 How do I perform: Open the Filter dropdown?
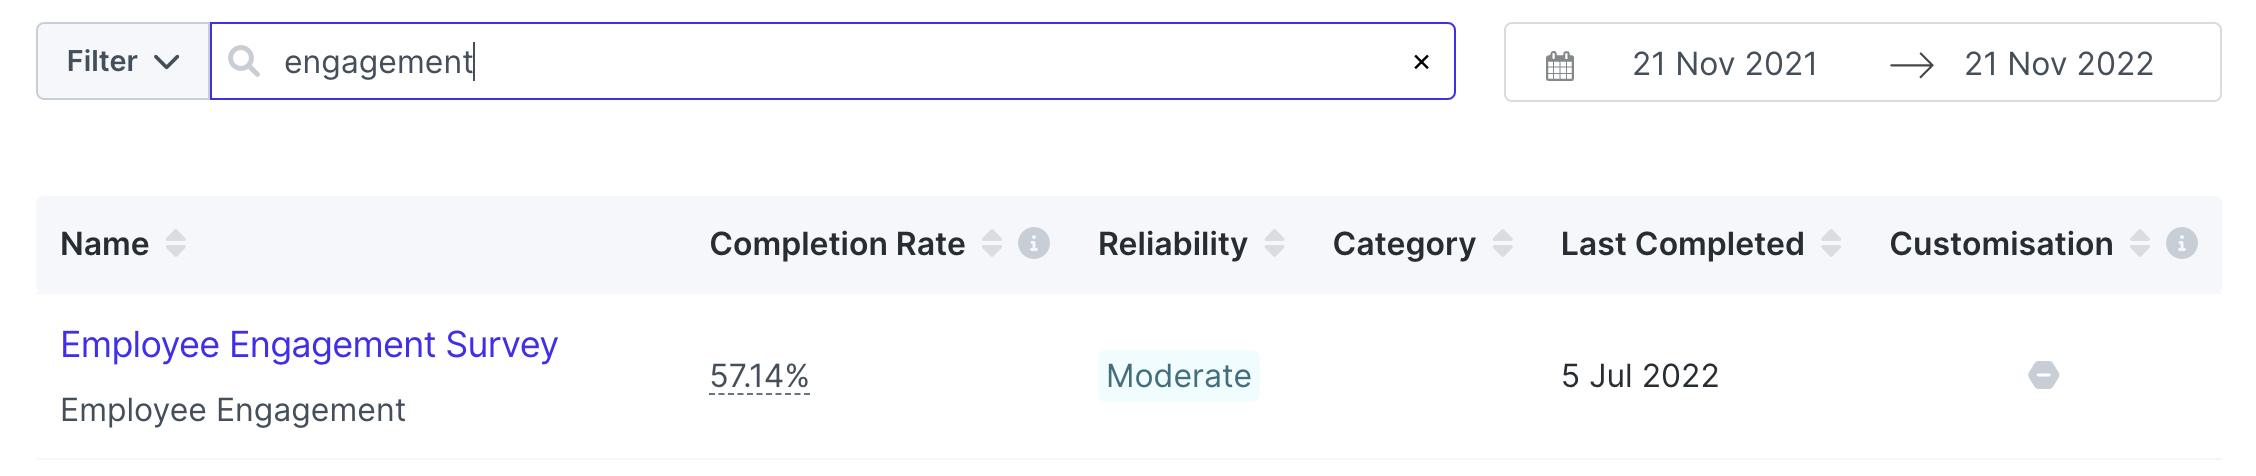point(123,62)
